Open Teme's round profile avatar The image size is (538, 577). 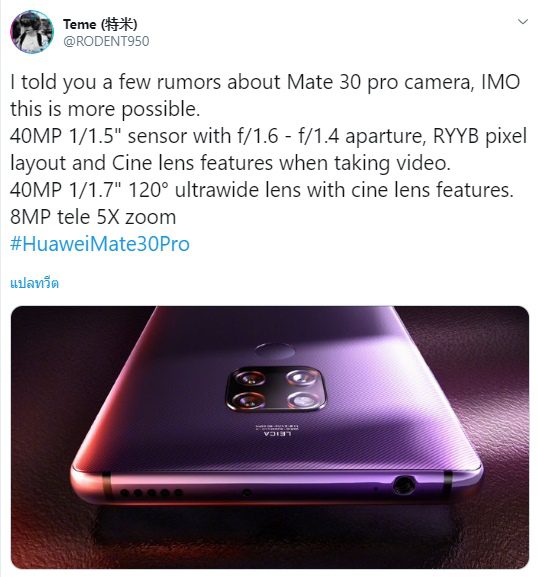tap(32, 32)
